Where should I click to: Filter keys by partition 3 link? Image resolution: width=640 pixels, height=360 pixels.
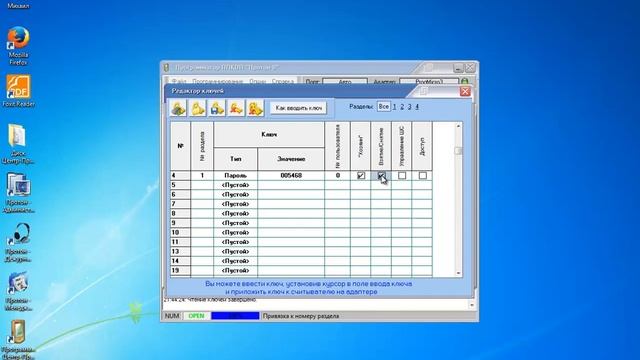[x=410, y=107]
